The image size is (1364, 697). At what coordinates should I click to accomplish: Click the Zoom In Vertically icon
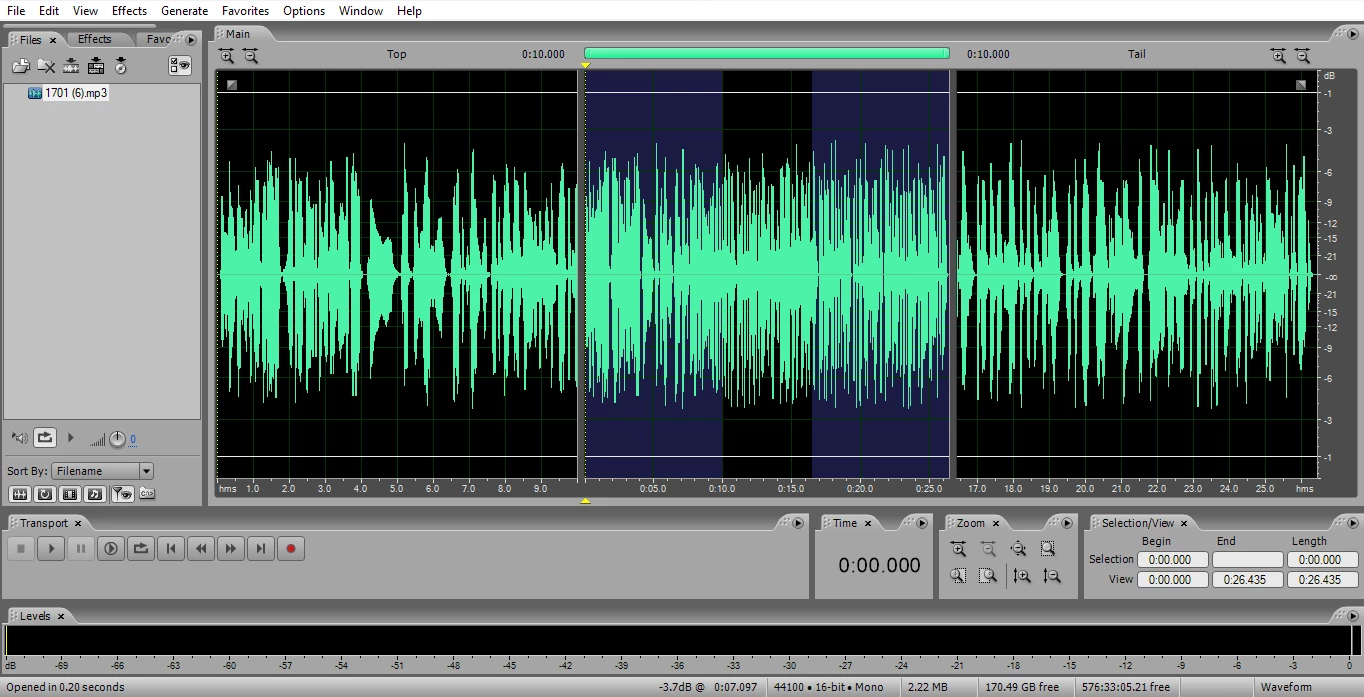click(x=1021, y=576)
